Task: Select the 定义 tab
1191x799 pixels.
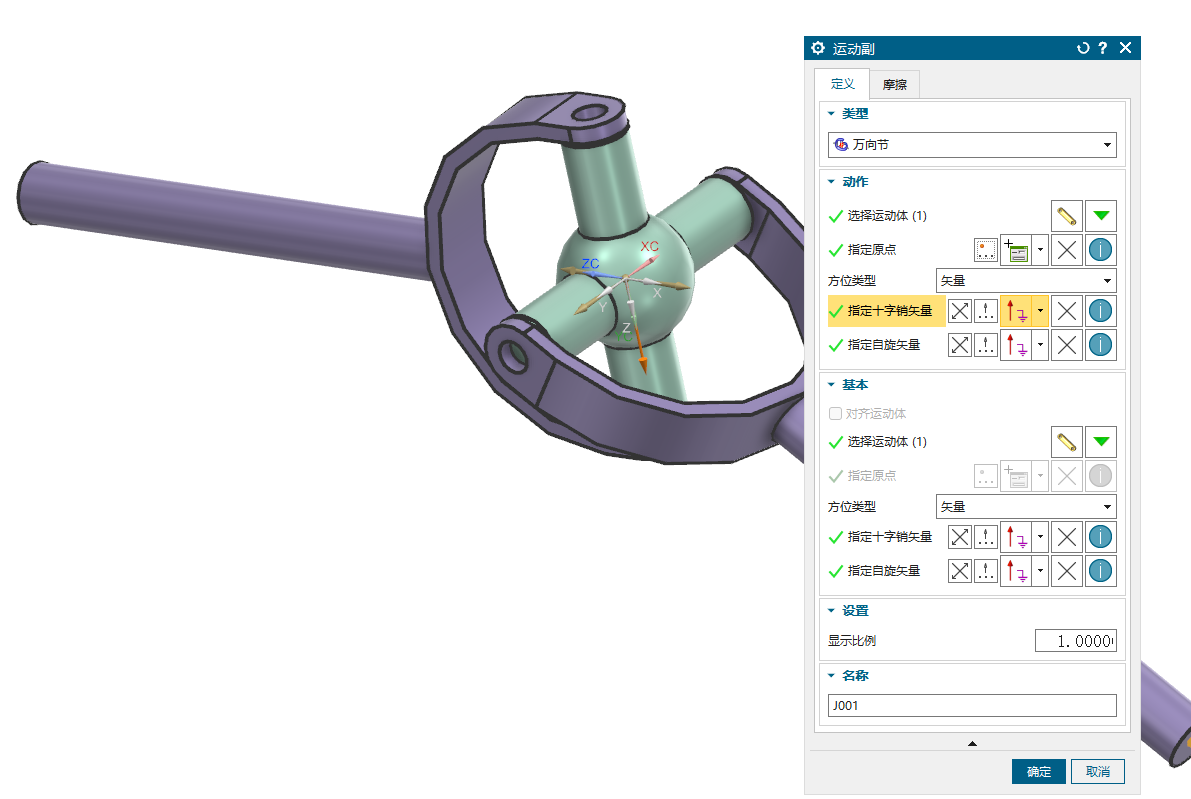Action: [x=842, y=84]
